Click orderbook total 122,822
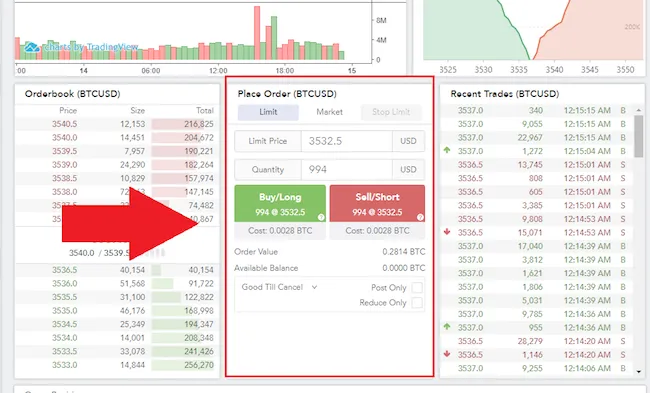Image resolution: width=650 pixels, height=393 pixels. [199, 297]
